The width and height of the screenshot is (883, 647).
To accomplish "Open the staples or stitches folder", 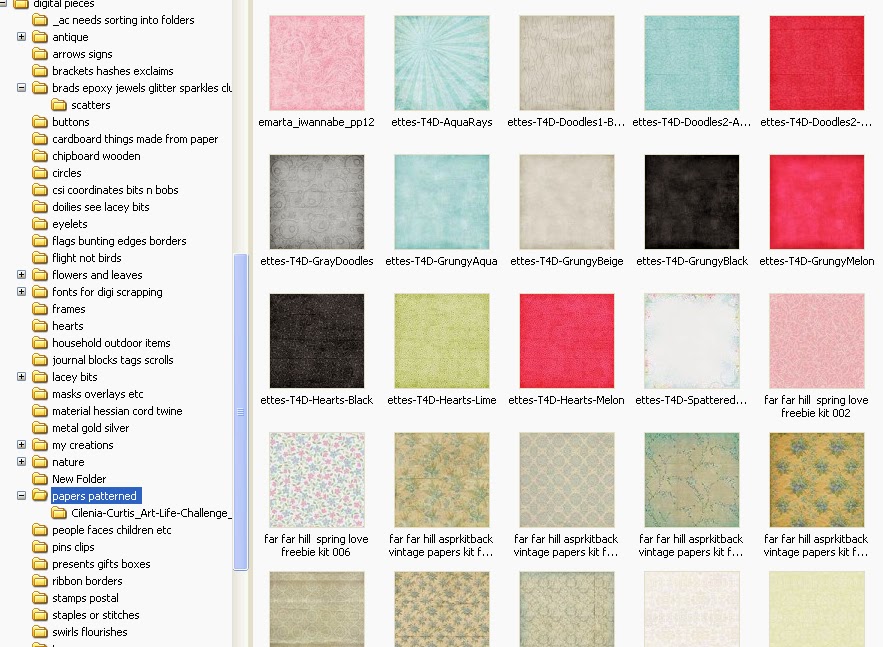I will coord(96,615).
